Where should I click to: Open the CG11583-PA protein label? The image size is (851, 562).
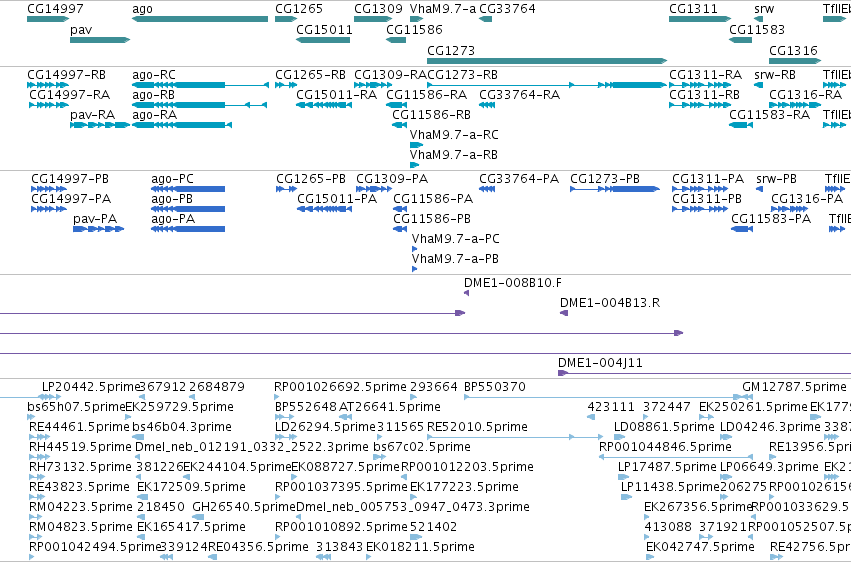point(771,219)
